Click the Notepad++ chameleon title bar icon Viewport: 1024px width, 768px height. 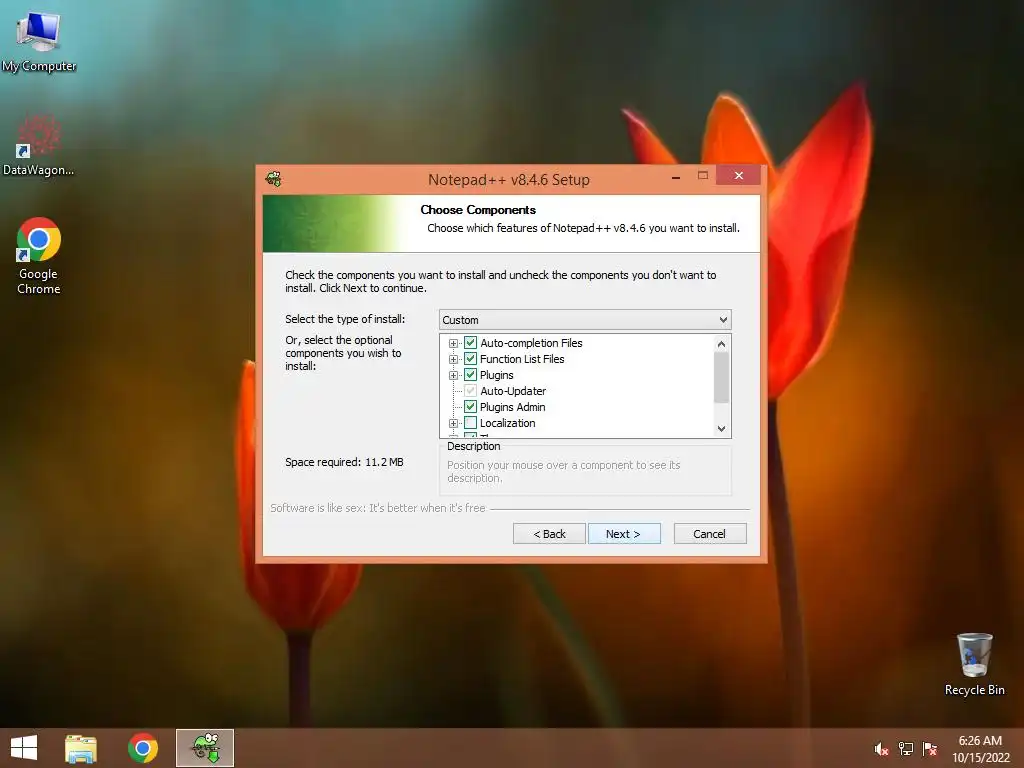(274, 179)
